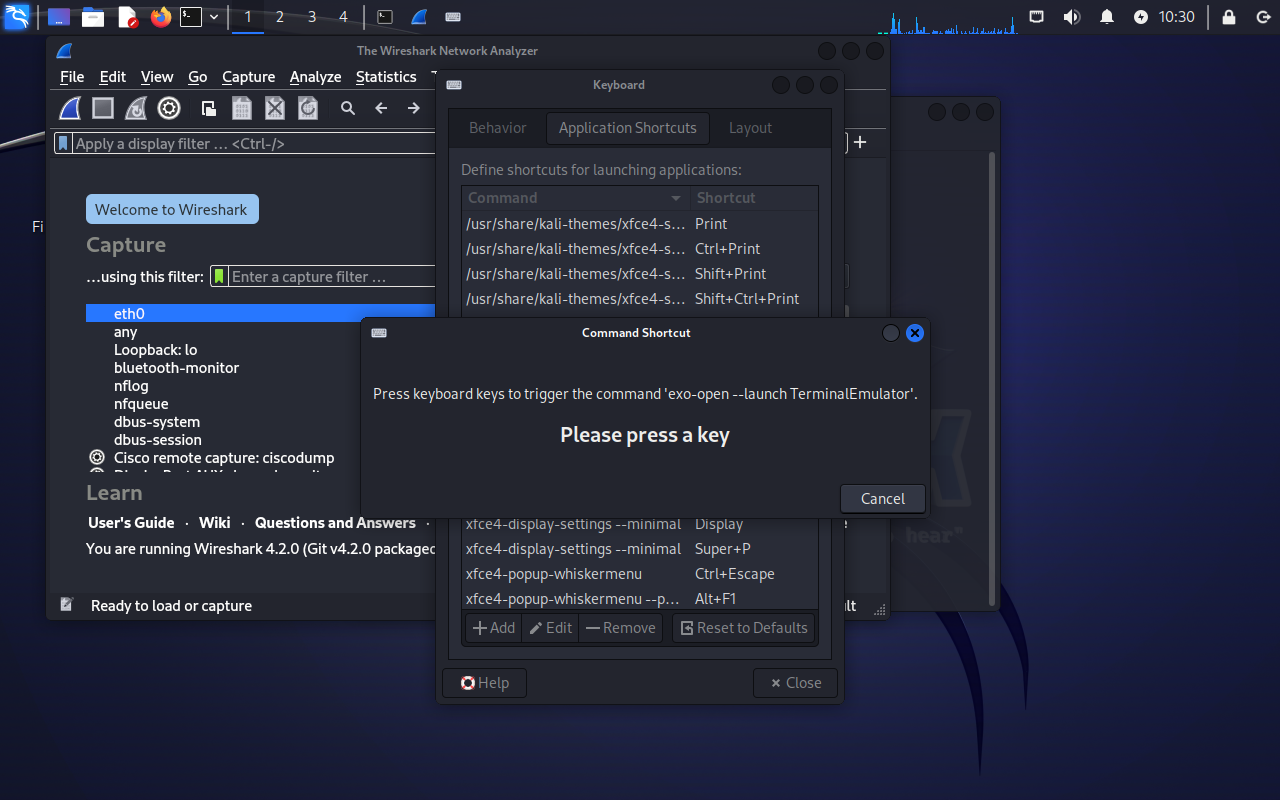Launch the text editor from the panel
This screenshot has height=800, width=1280.
pyautogui.click(x=127, y=17)
